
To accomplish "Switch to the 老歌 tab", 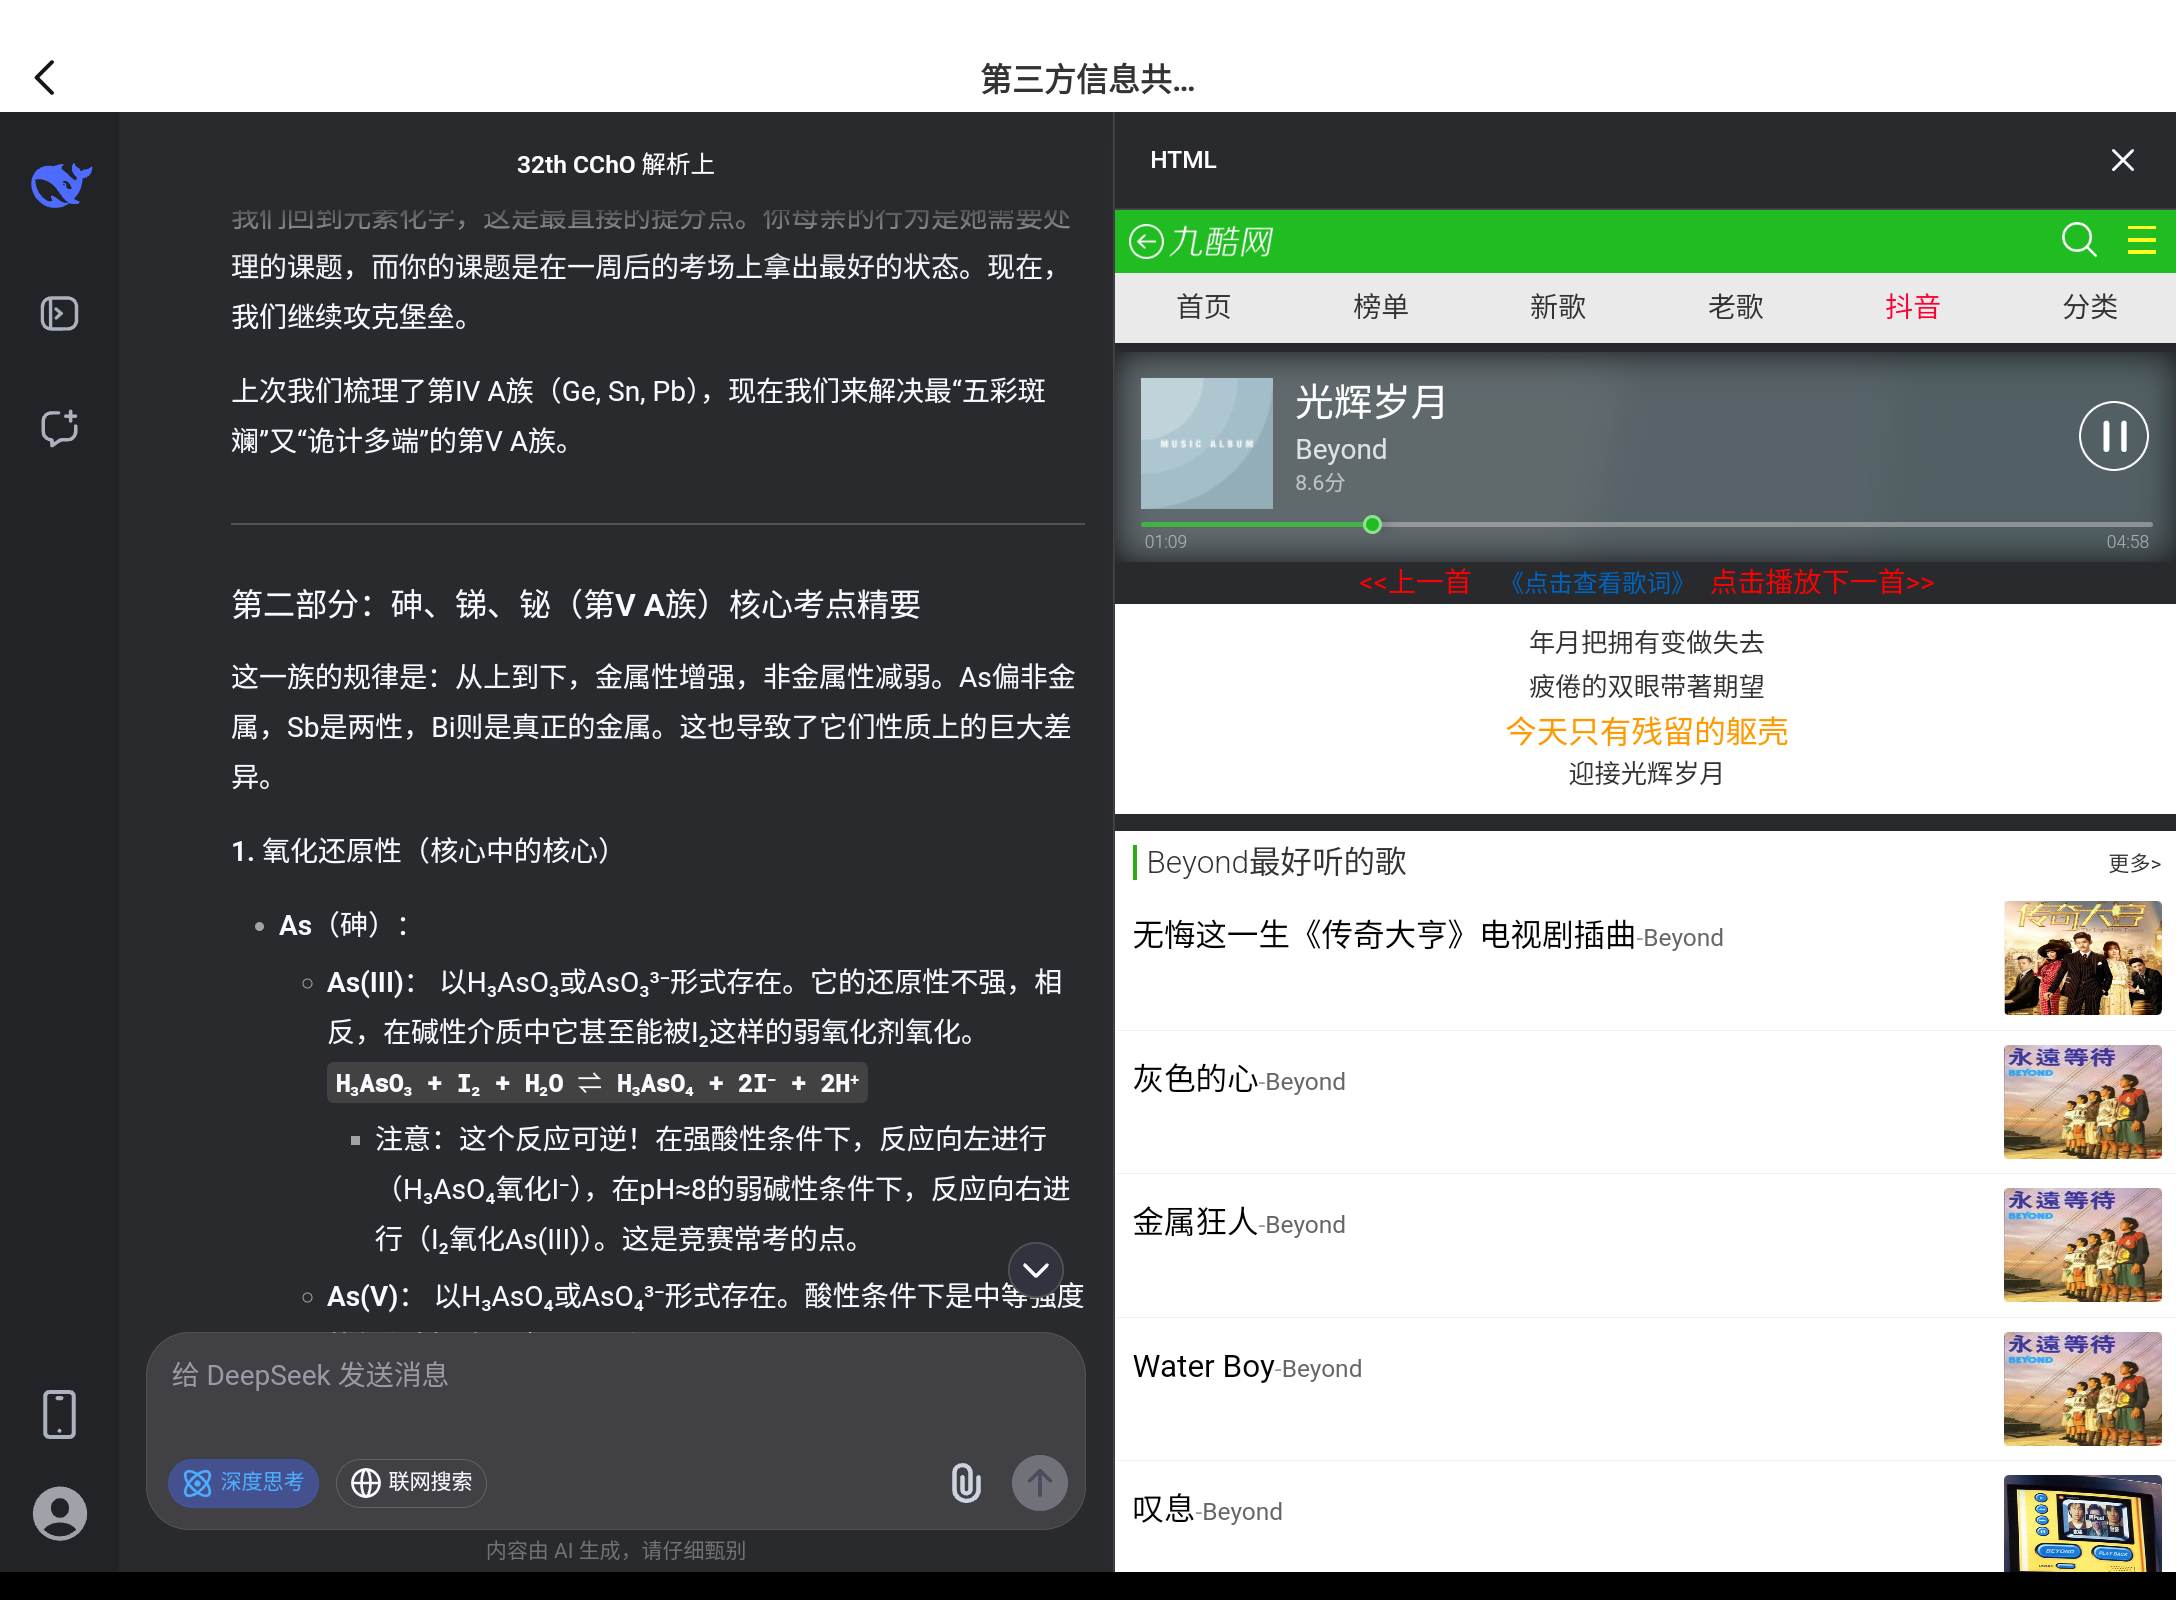I will point(1735,307).
